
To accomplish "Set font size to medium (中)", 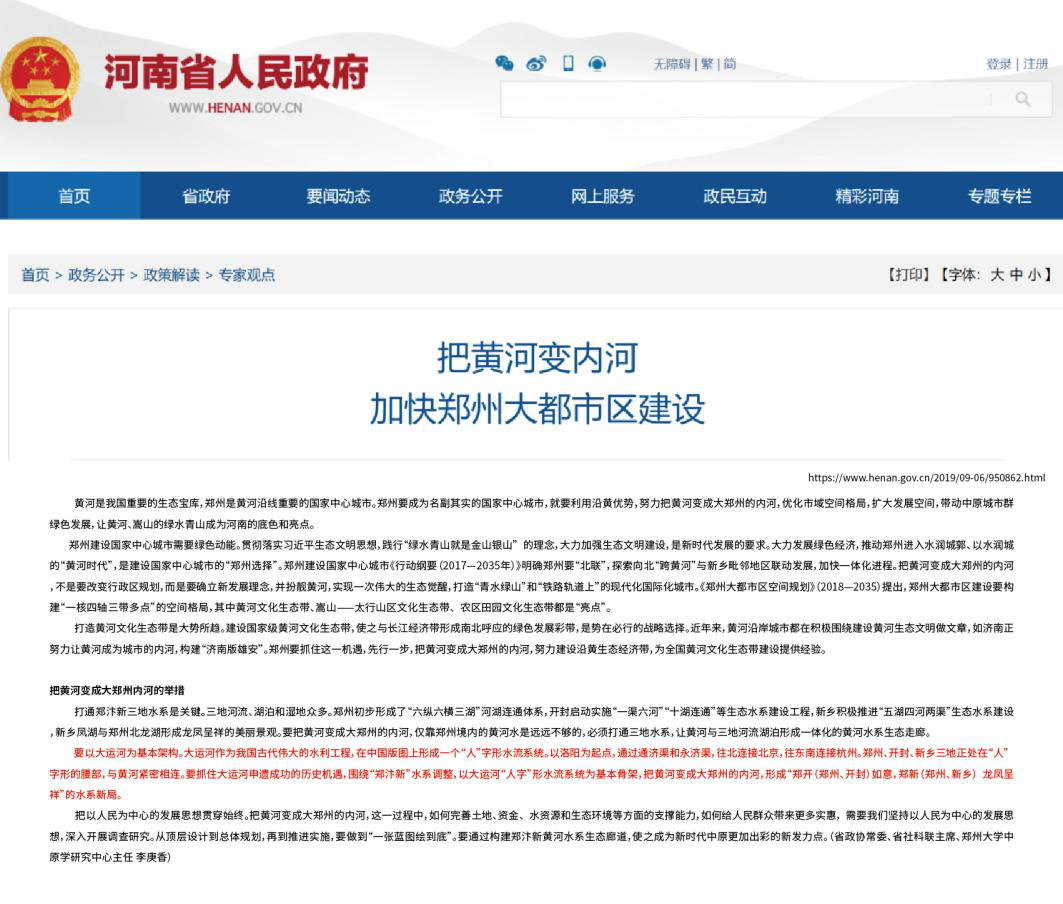I will 1016,275.
